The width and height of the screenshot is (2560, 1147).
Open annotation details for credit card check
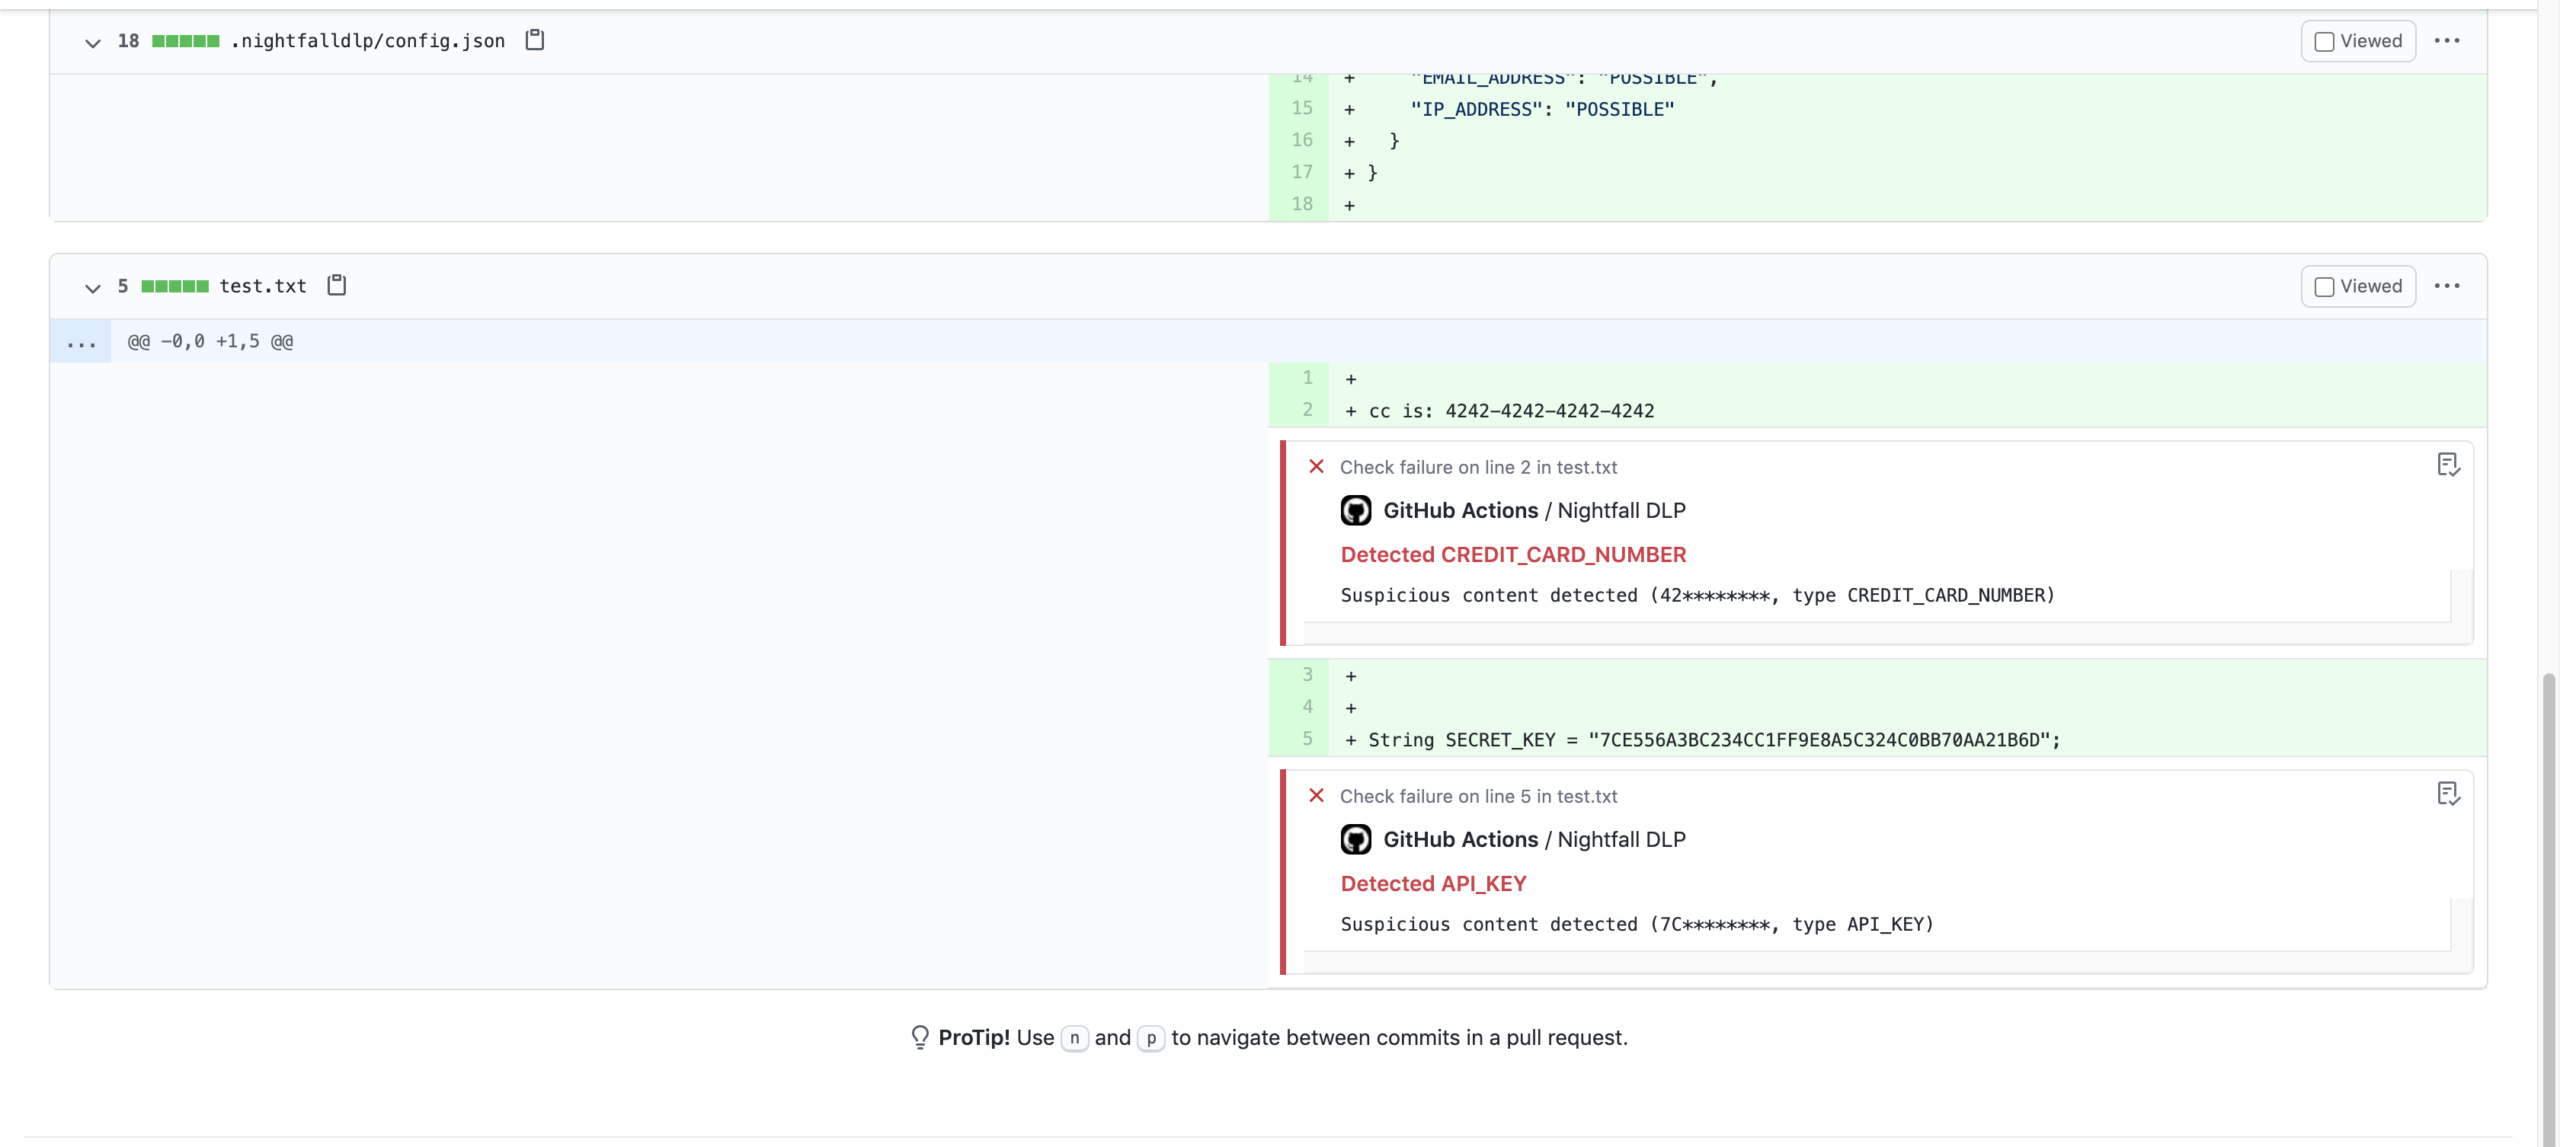point(2448,465)
